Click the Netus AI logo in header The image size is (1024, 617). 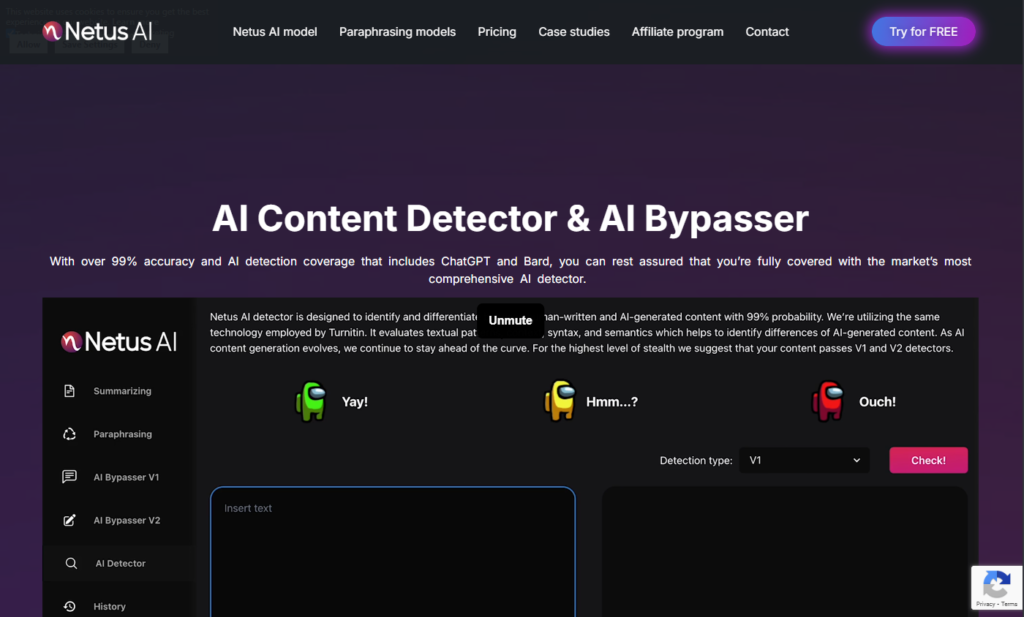(x=98, y=32)
